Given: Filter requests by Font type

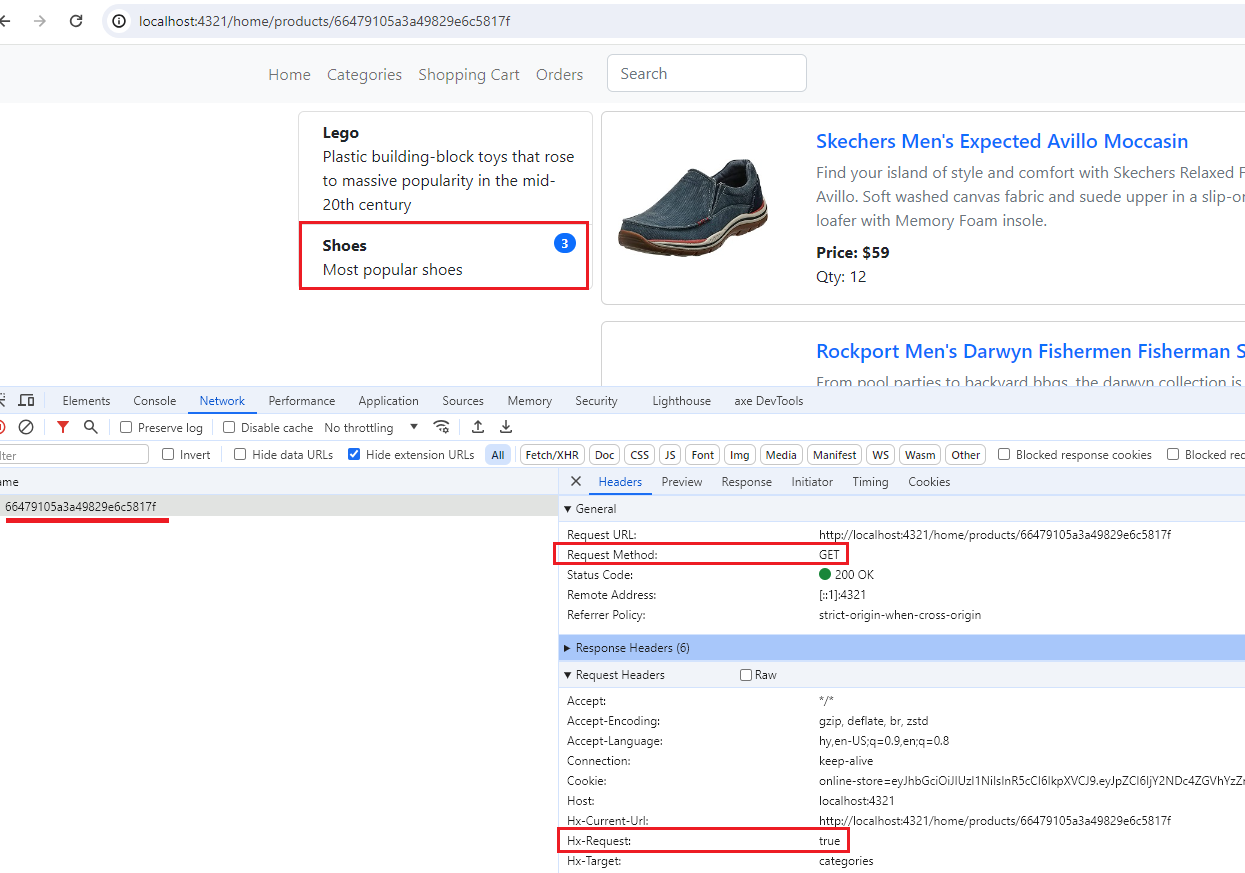Looking at the screenshot, I should pyautogui.click(x=703, y=455).
